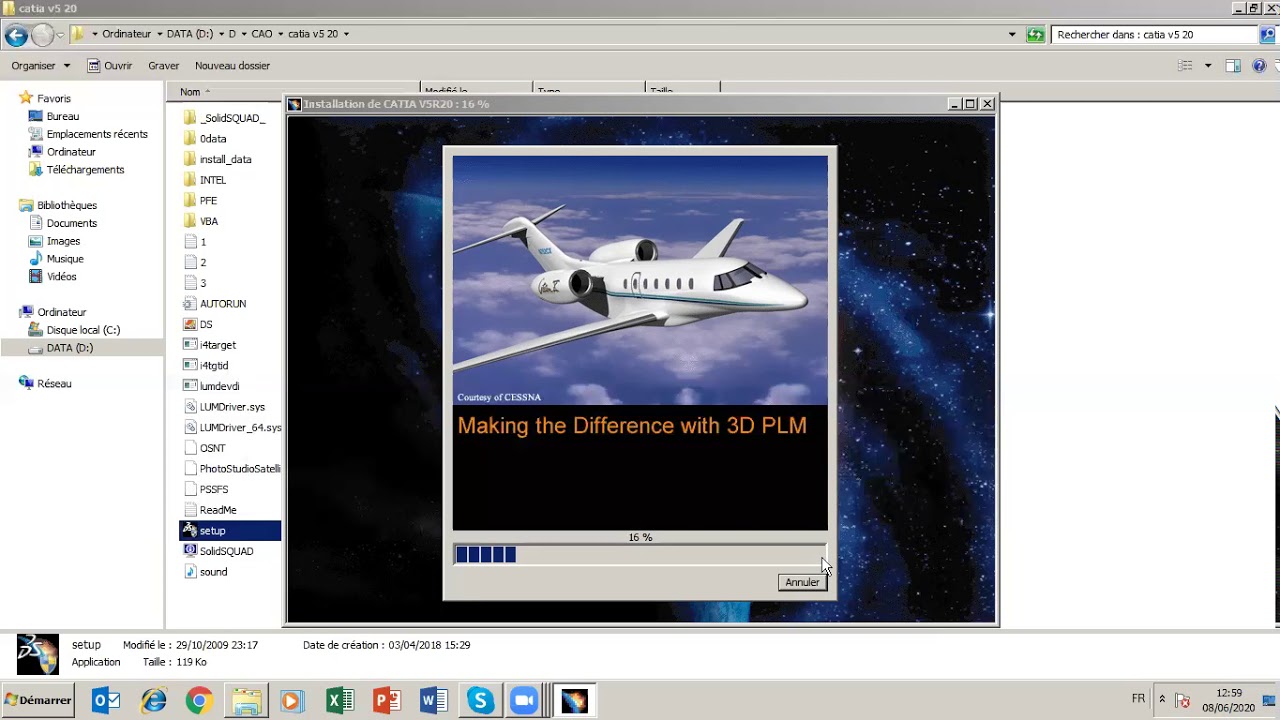Click Ouvrir in the Explorer toolbar
Screen dimensions: 1280x720
point(110,66)
